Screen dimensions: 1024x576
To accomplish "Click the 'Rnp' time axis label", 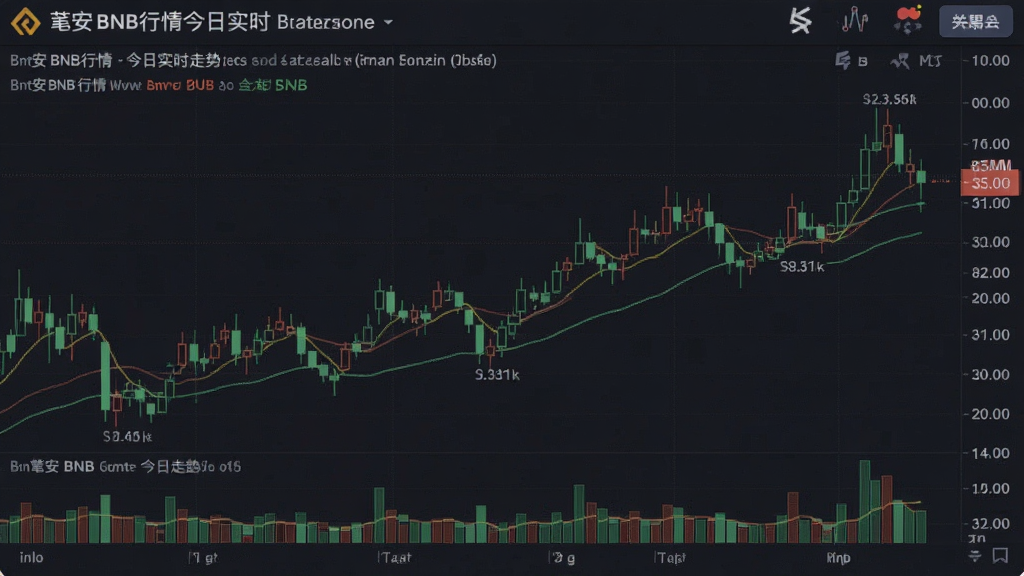I will tap(839, 557).
